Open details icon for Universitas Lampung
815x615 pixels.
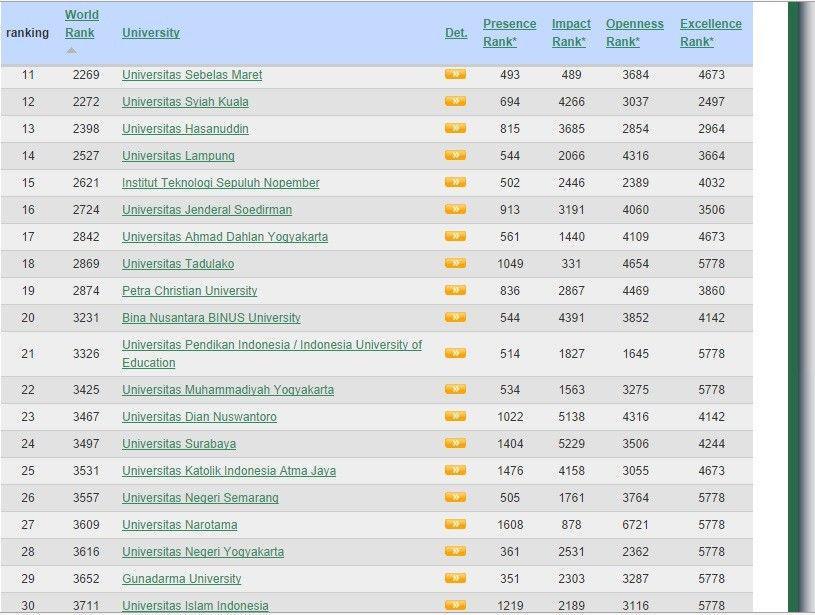(455, 155)
